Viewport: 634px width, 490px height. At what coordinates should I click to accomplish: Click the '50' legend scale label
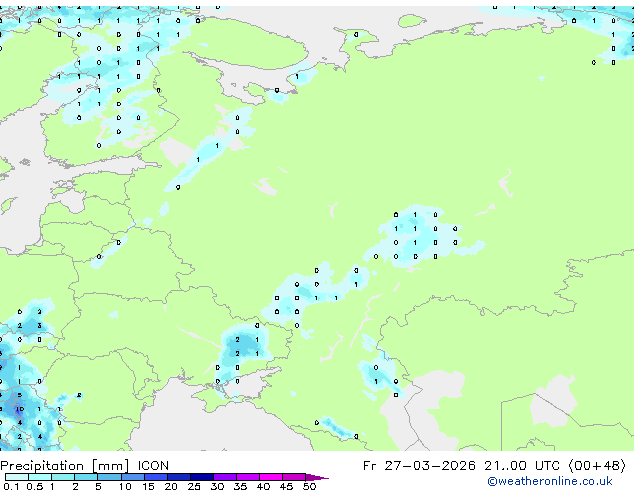click(x=309, y=486)
